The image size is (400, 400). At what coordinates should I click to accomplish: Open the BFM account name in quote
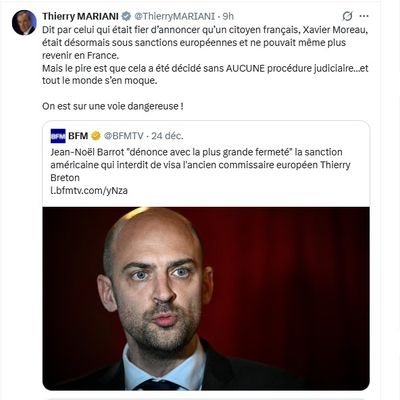click(78, 136)
